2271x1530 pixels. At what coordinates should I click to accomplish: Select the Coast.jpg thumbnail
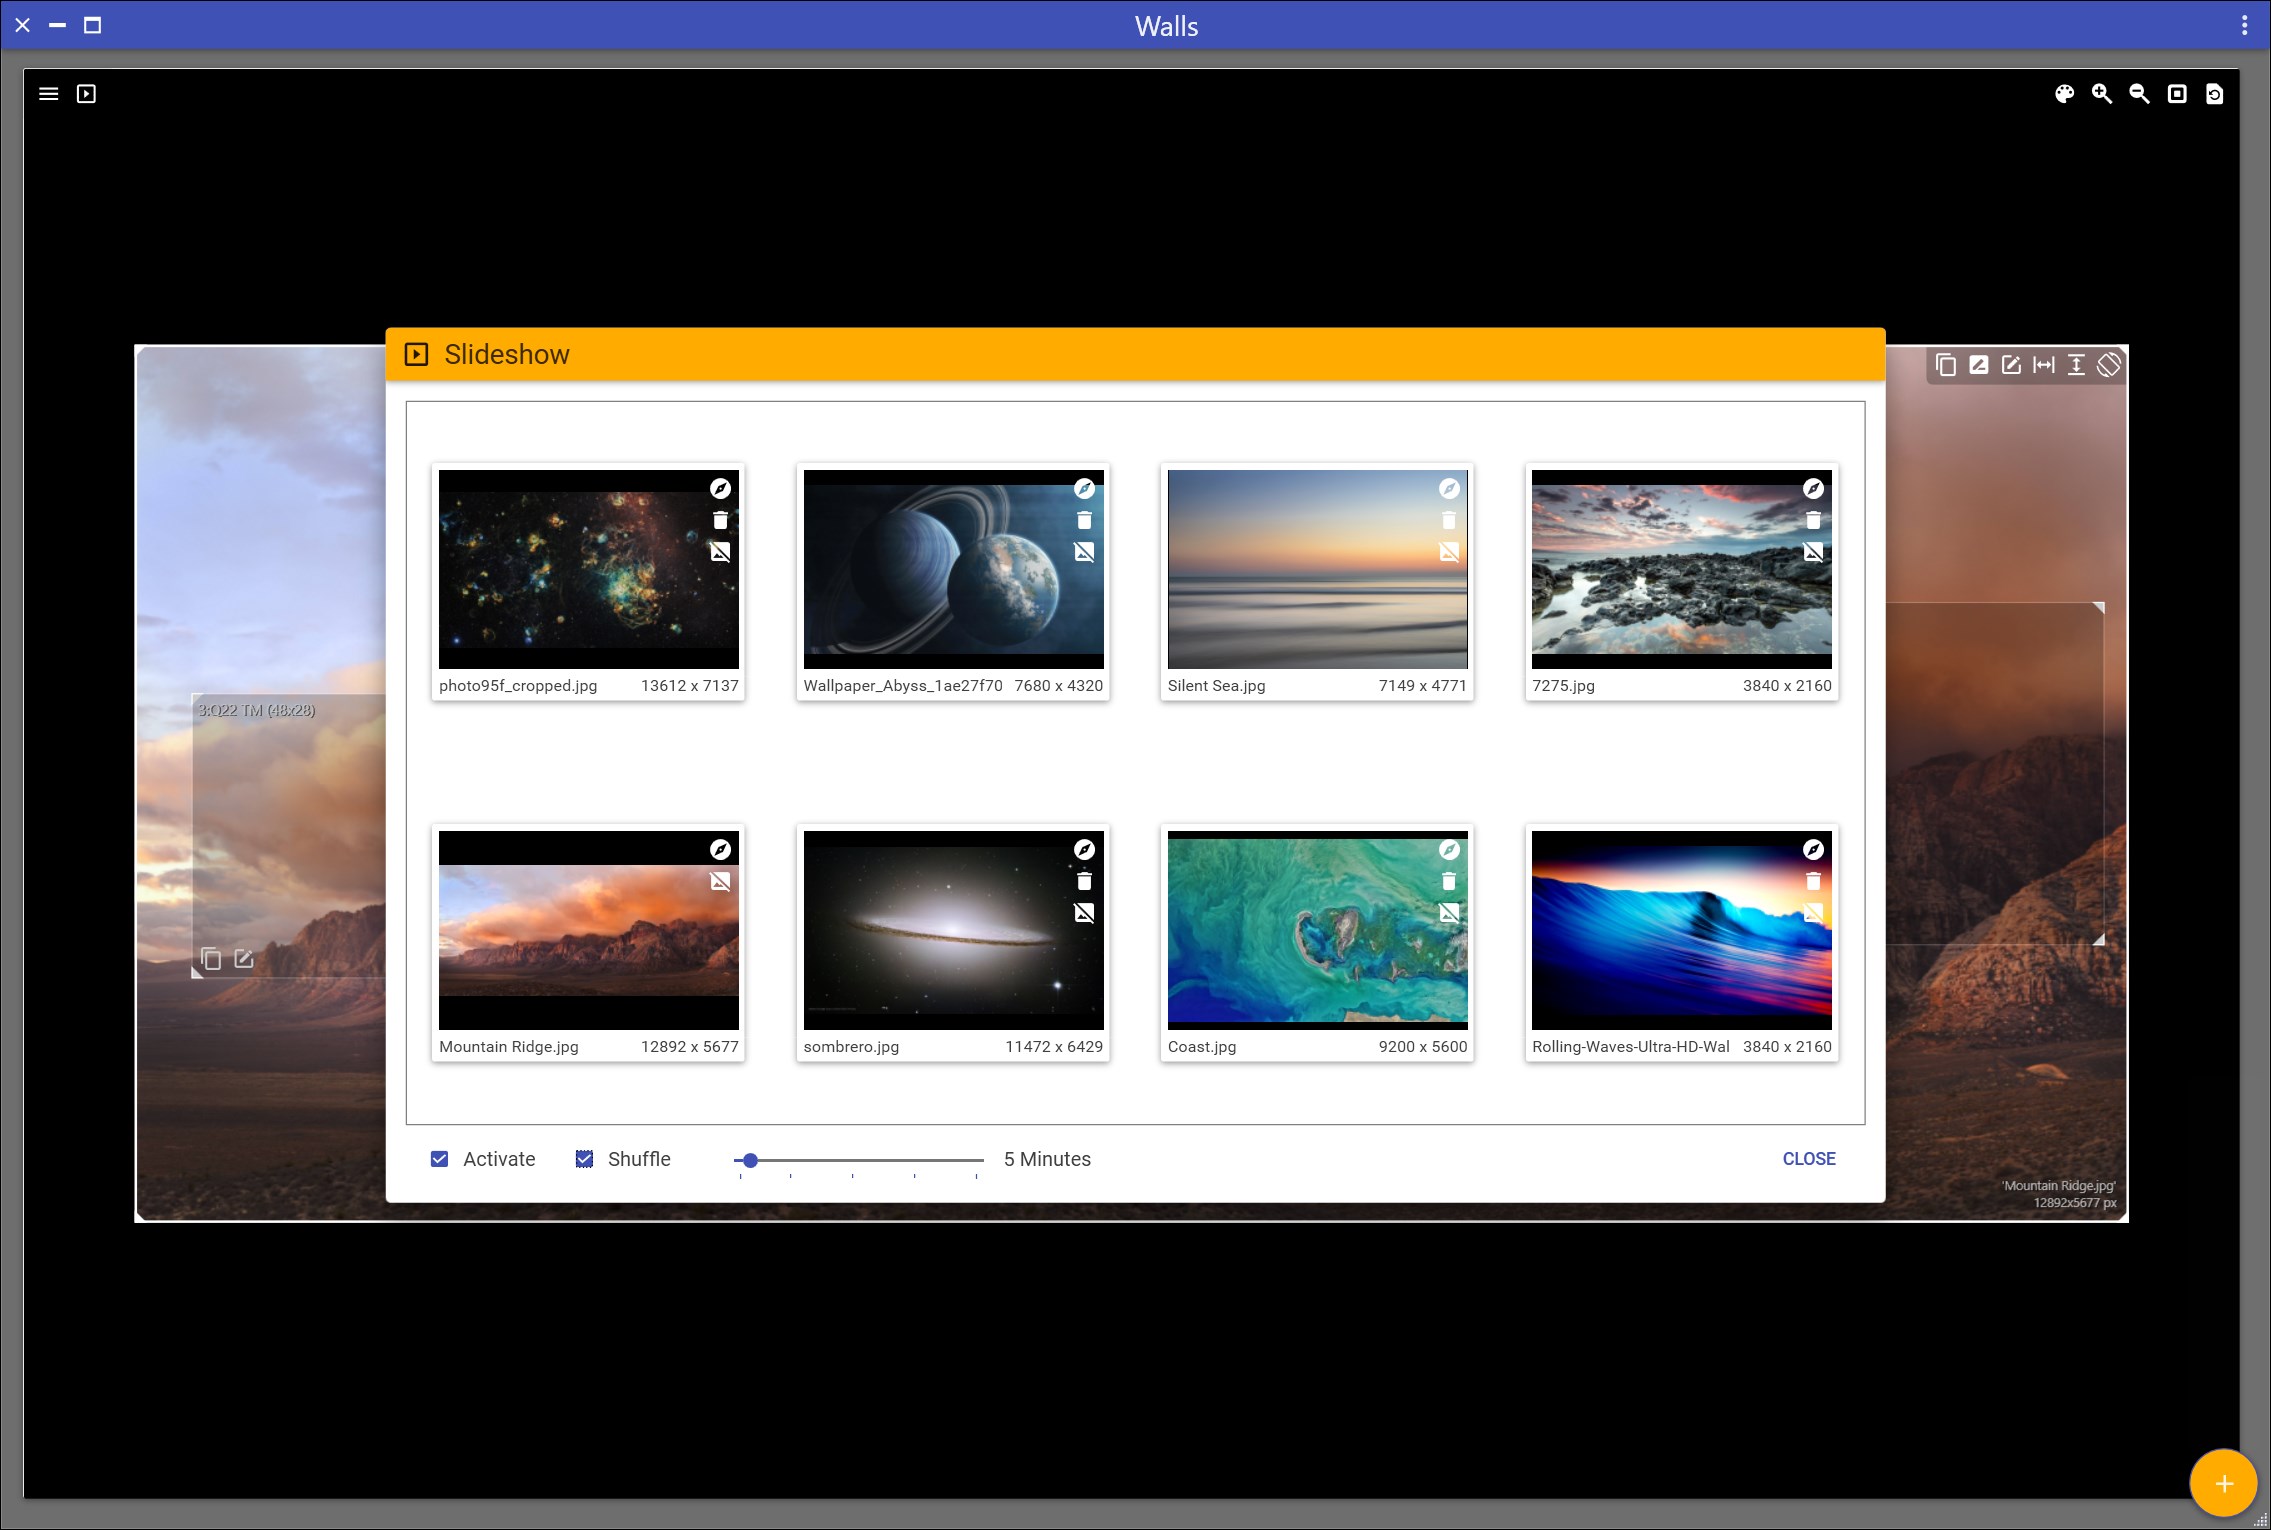tap(1317, 930)
